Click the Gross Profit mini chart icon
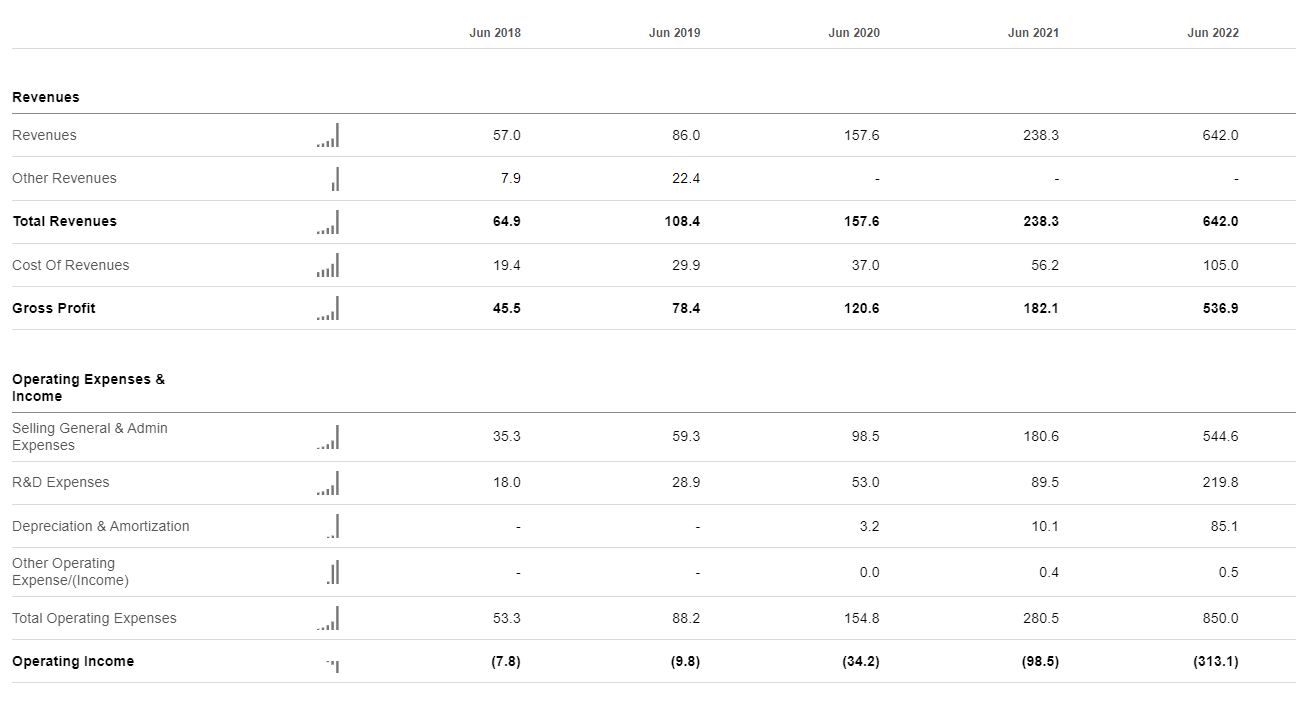Screen dimensions: 1296x705 pos(328,308)
